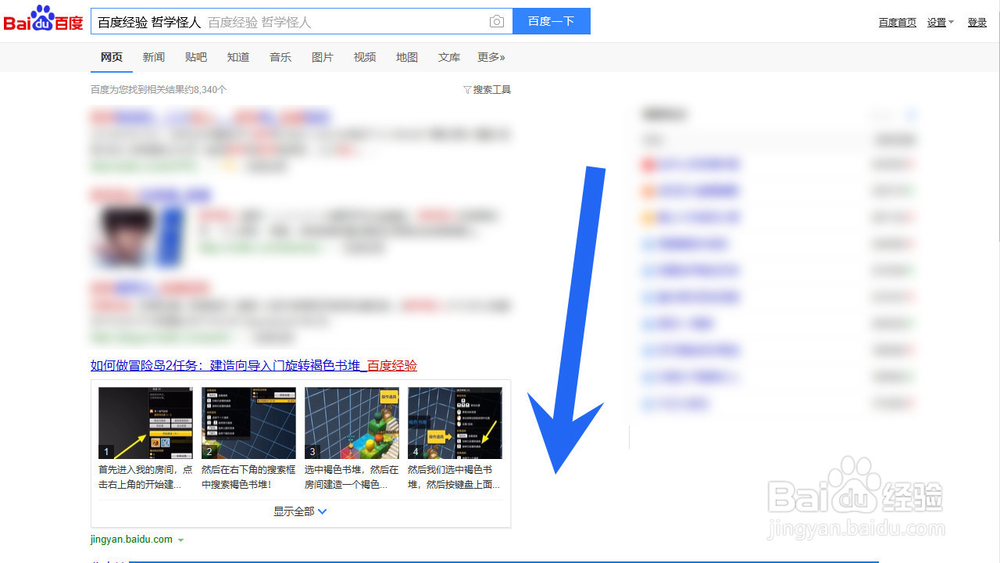Click the 选中褐色书堆，然后在 step caption
Image resolution: width=1000 pixels, height=563 pixels.
(352, 477)
